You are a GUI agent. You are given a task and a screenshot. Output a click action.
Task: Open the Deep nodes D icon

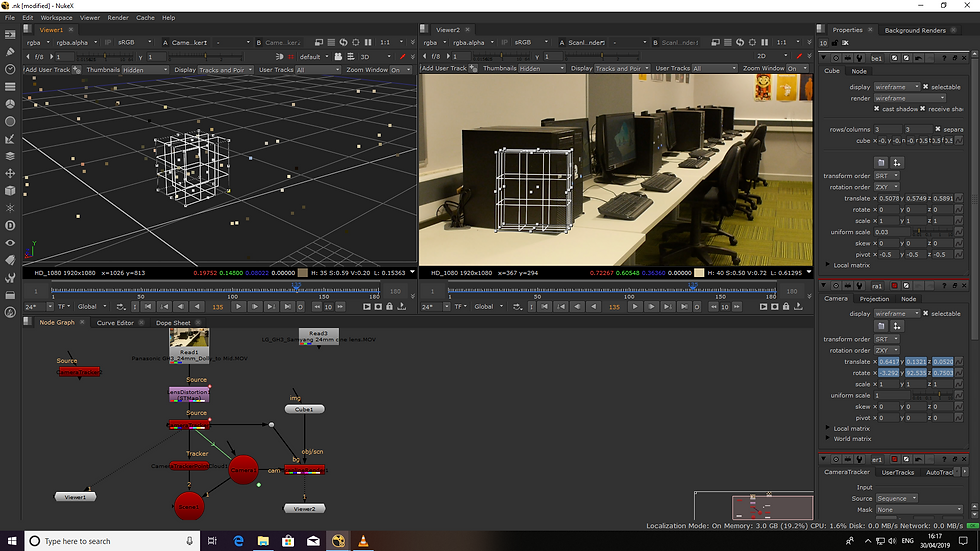10,226
